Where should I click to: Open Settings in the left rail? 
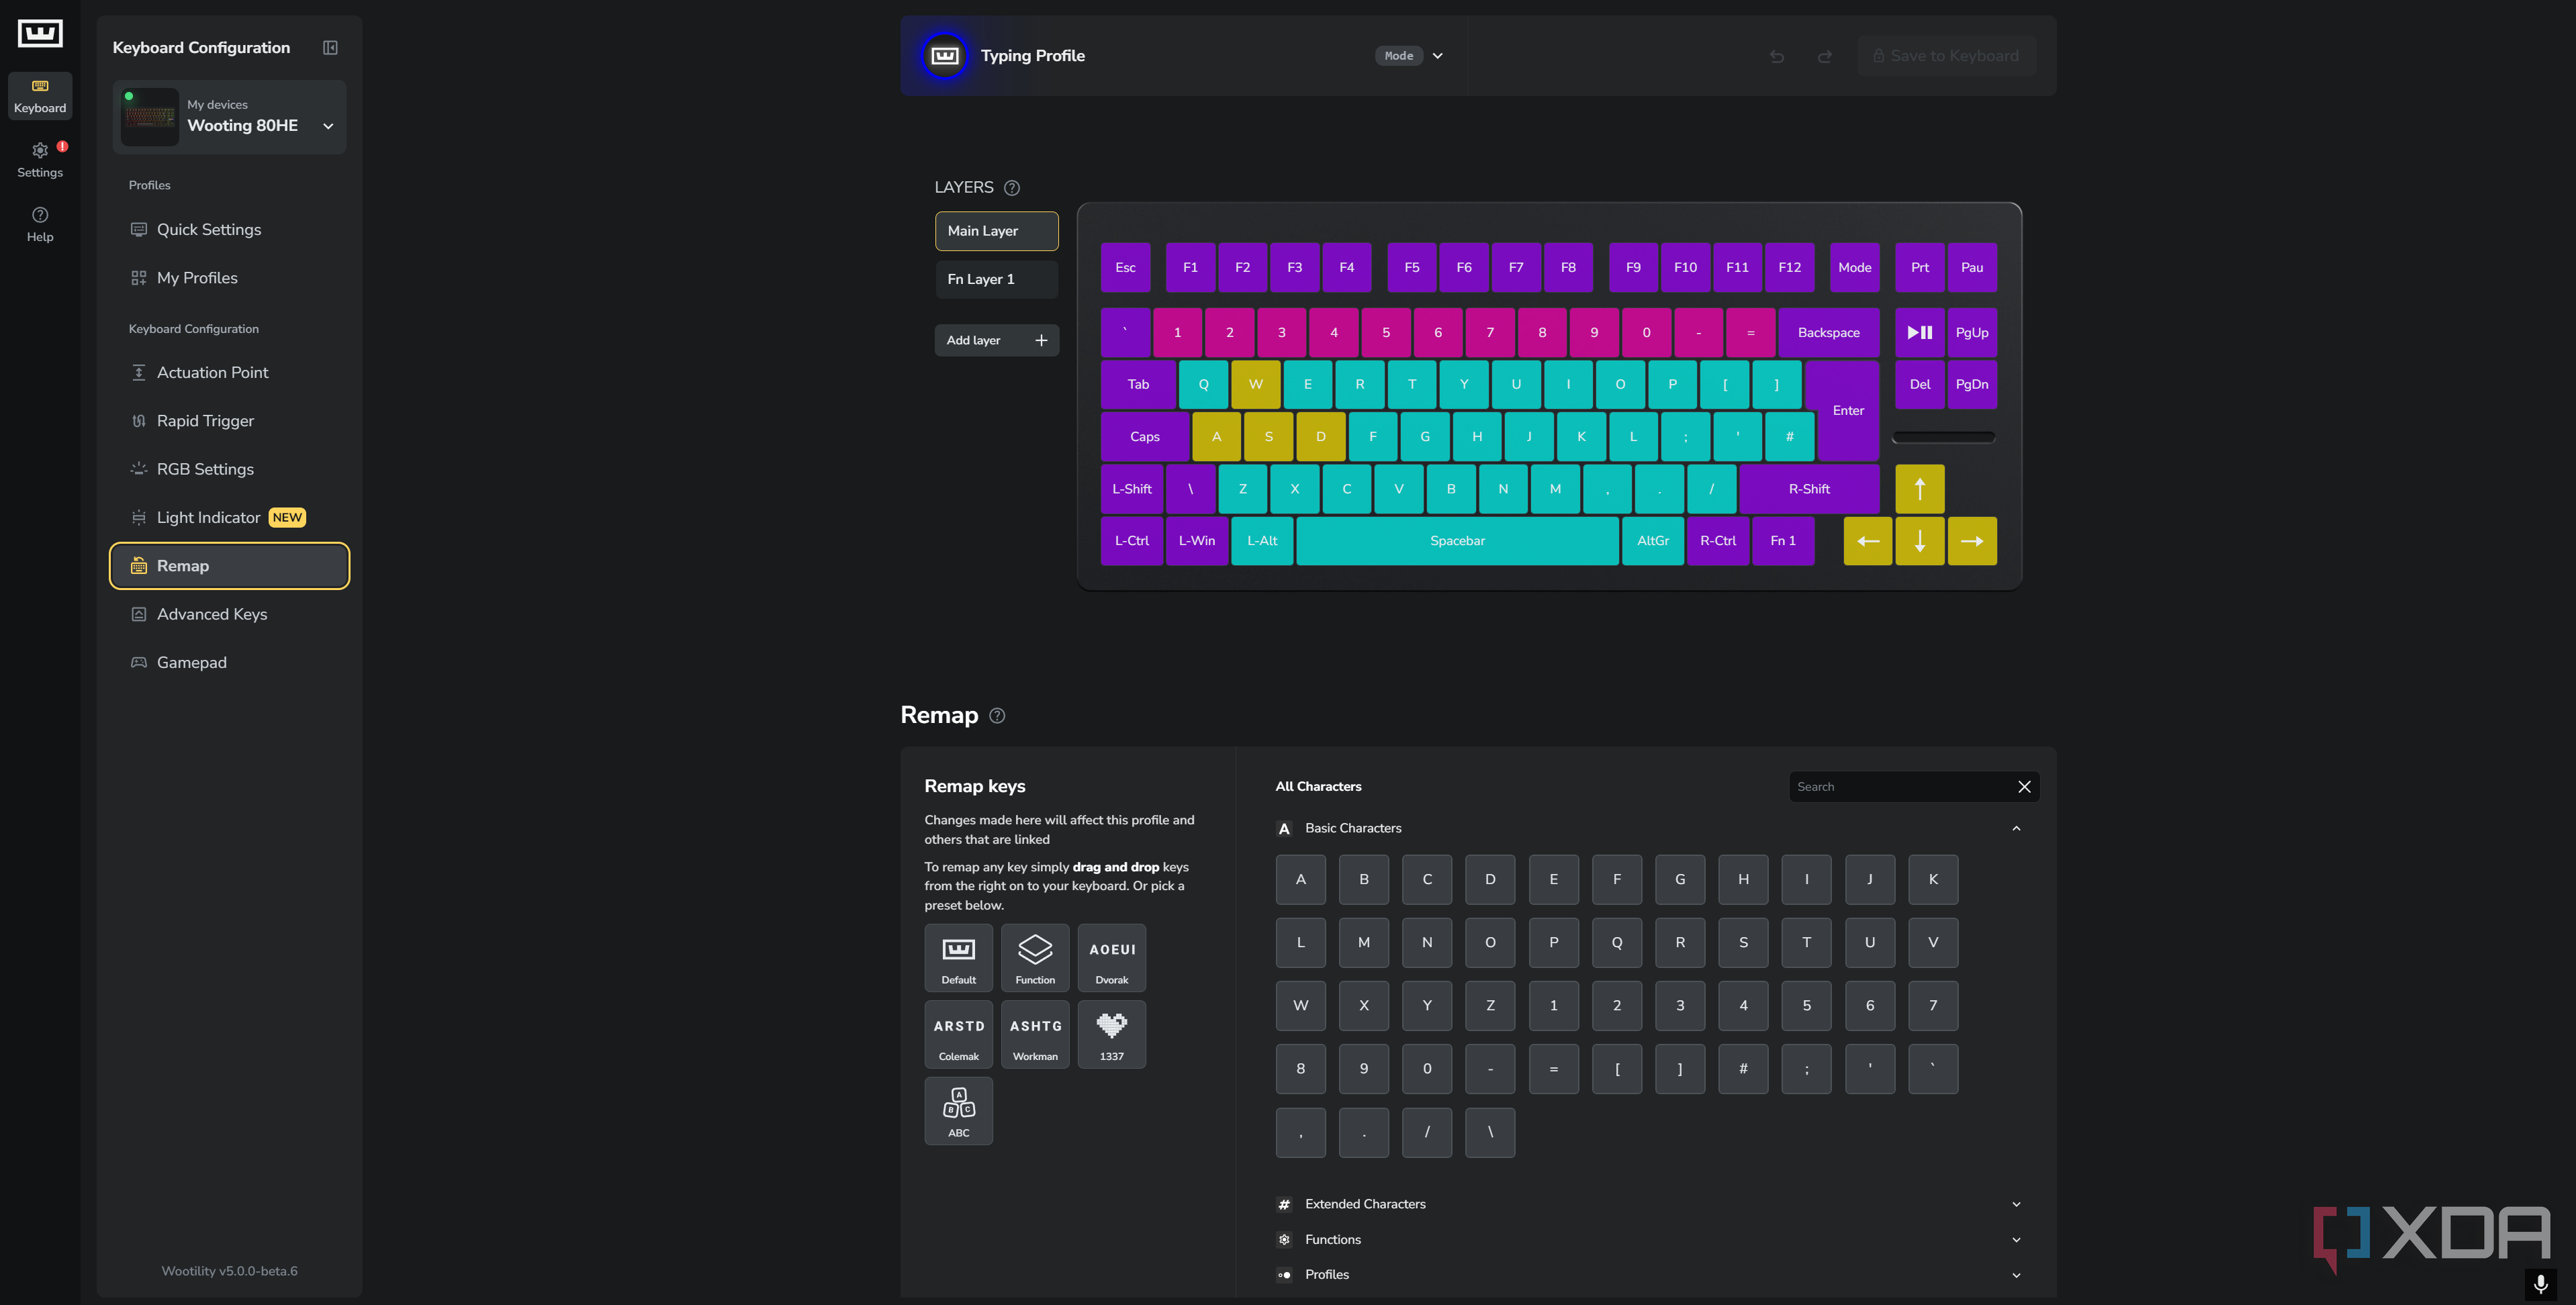[40, 160]
